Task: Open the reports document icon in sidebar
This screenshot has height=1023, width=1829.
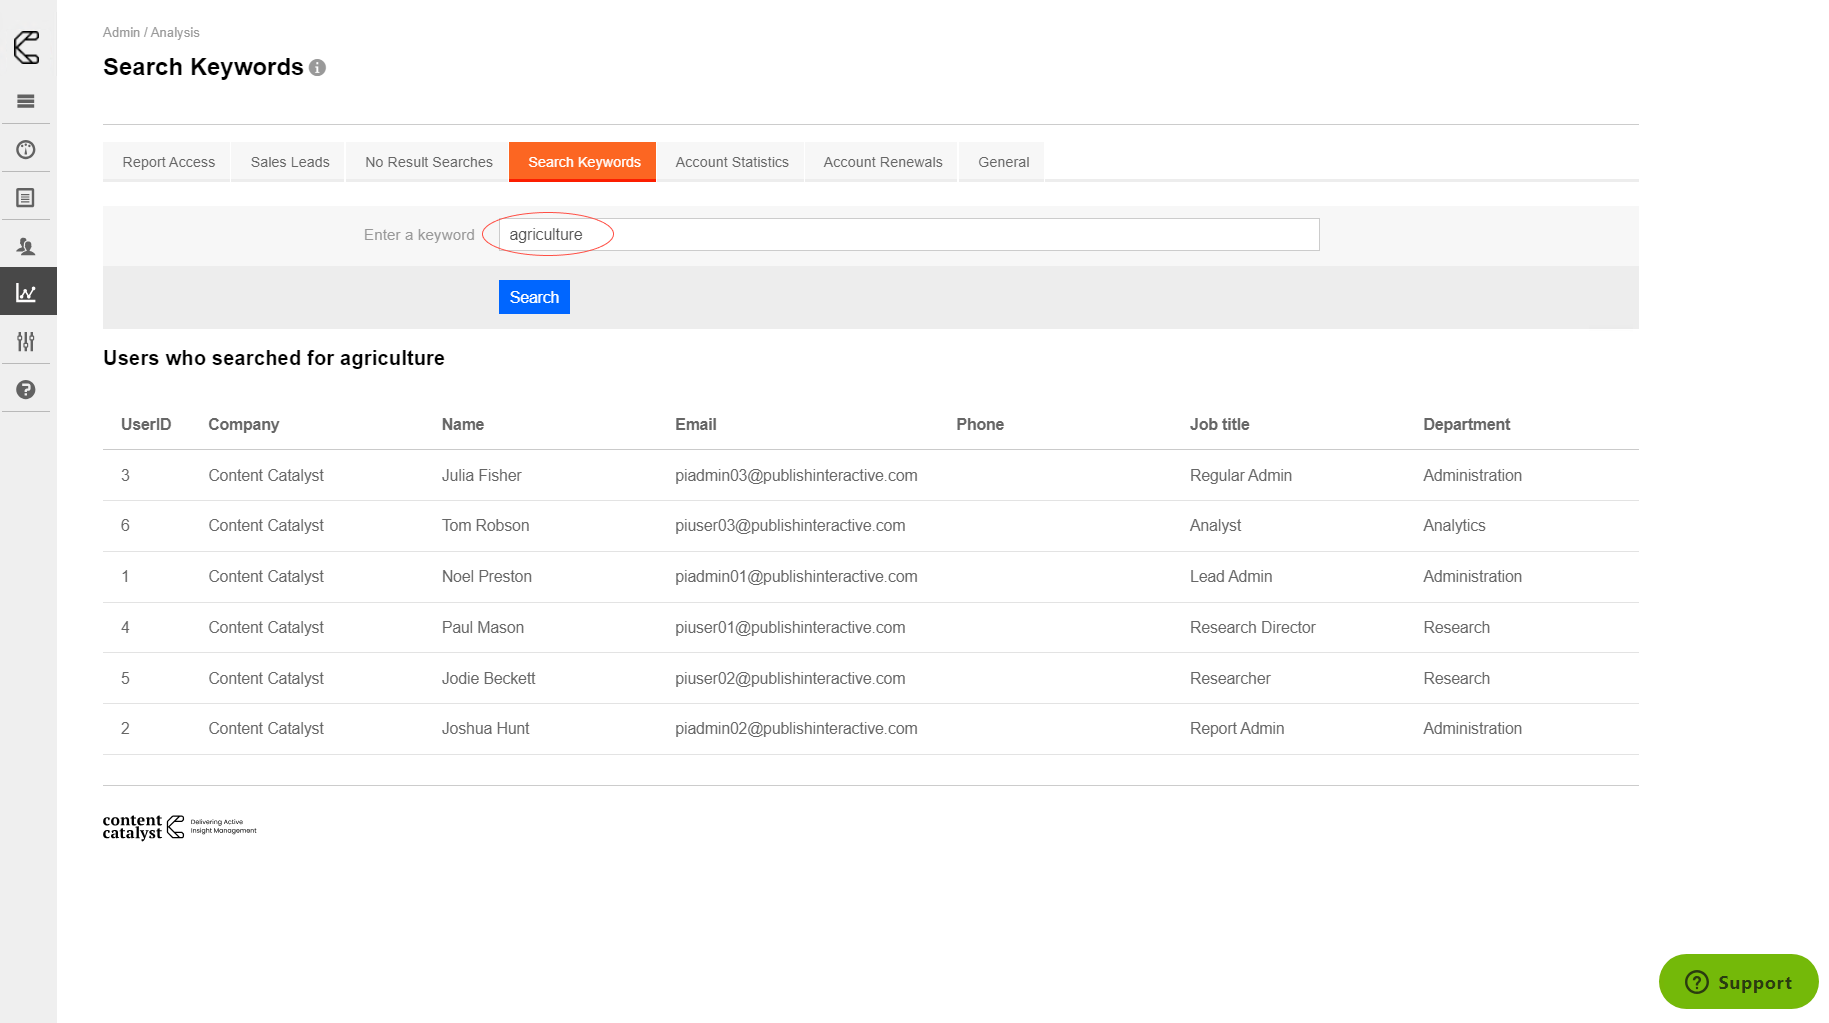Action: (x=26, y=198)
